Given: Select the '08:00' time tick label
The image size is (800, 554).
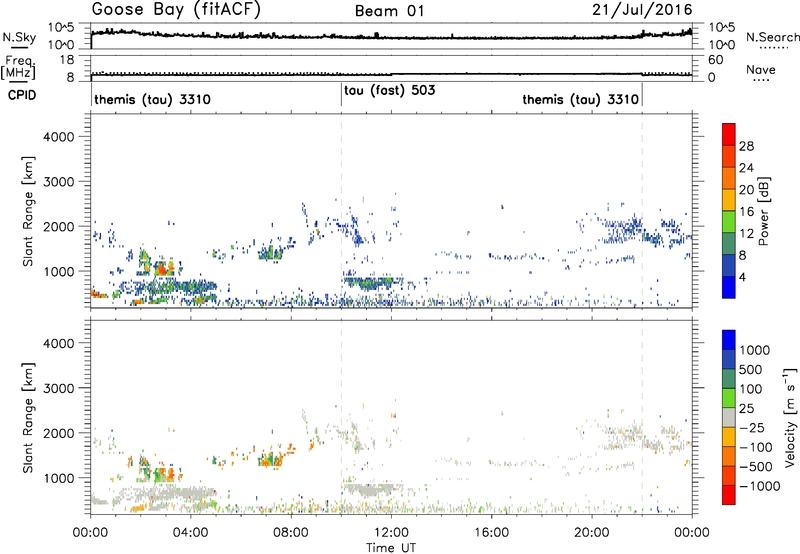Looking at the screenshot, I should (291, 533).
